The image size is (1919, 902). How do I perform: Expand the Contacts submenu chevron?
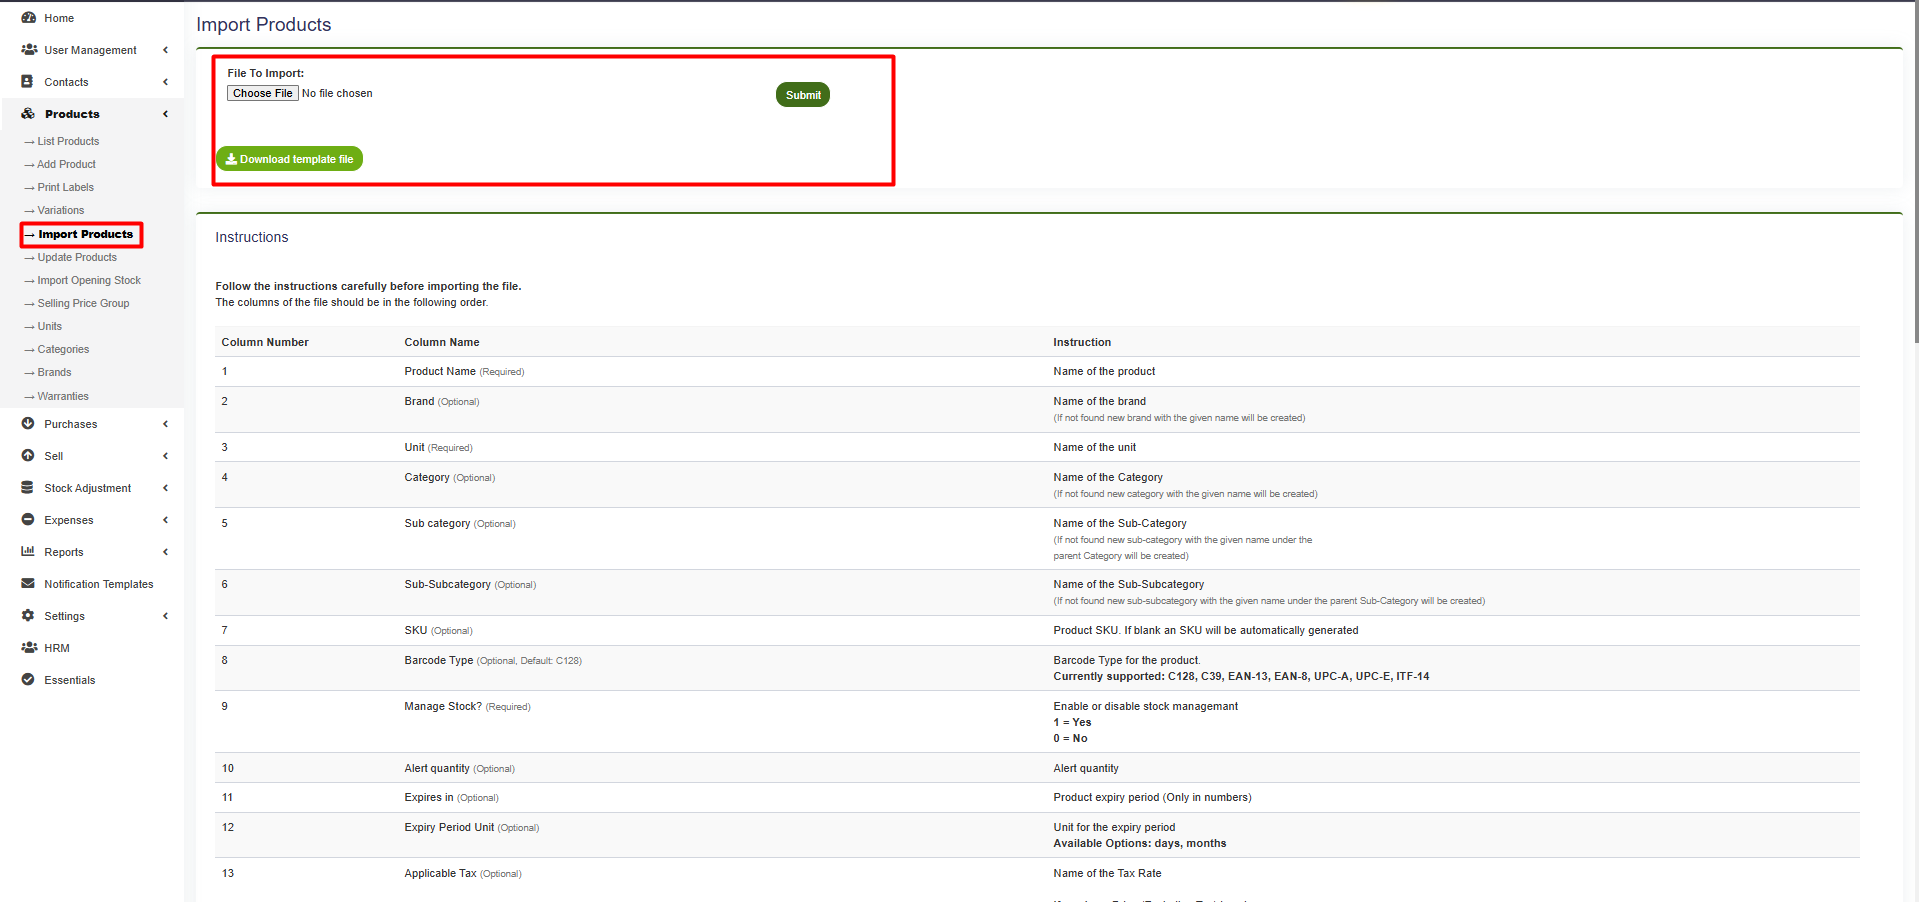tap(165, 82)
